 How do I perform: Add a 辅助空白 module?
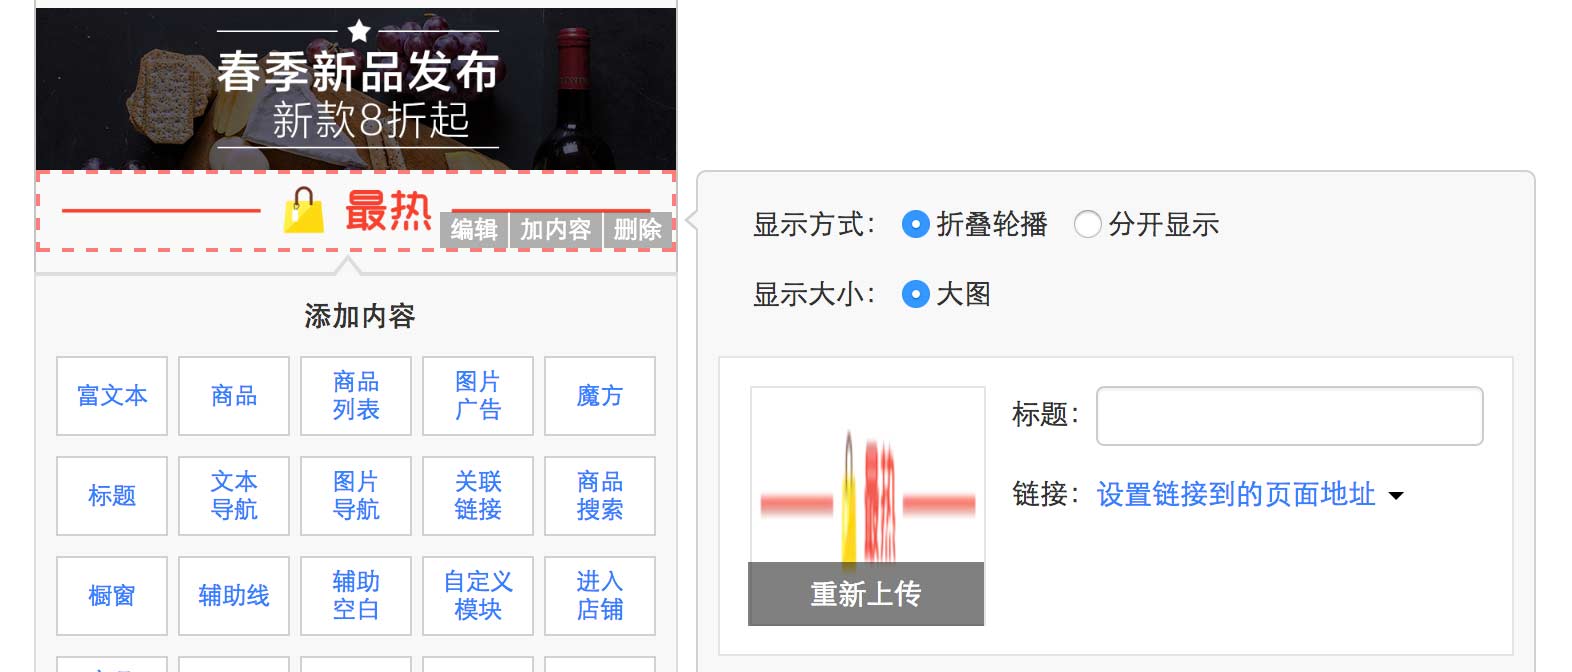(356, 596)
